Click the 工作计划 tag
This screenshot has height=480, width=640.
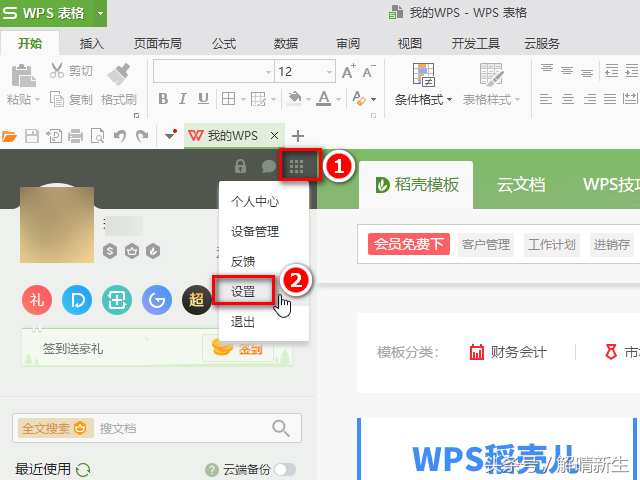coord(552,244)
